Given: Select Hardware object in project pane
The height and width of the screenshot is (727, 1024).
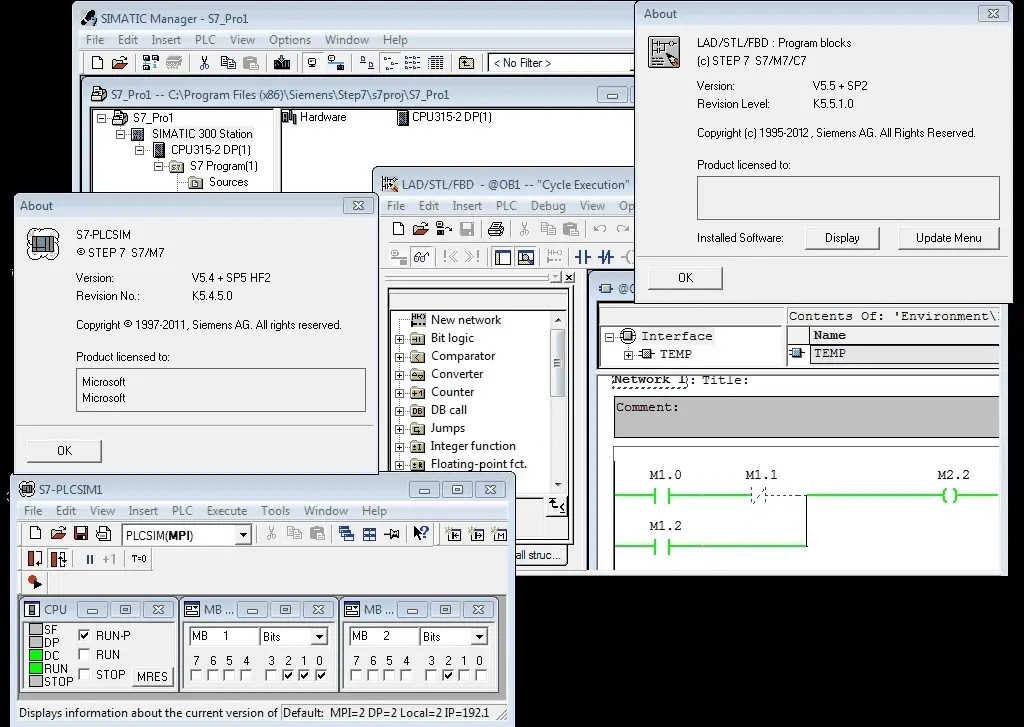Looking at the screenshot, I should pos(315,117).
